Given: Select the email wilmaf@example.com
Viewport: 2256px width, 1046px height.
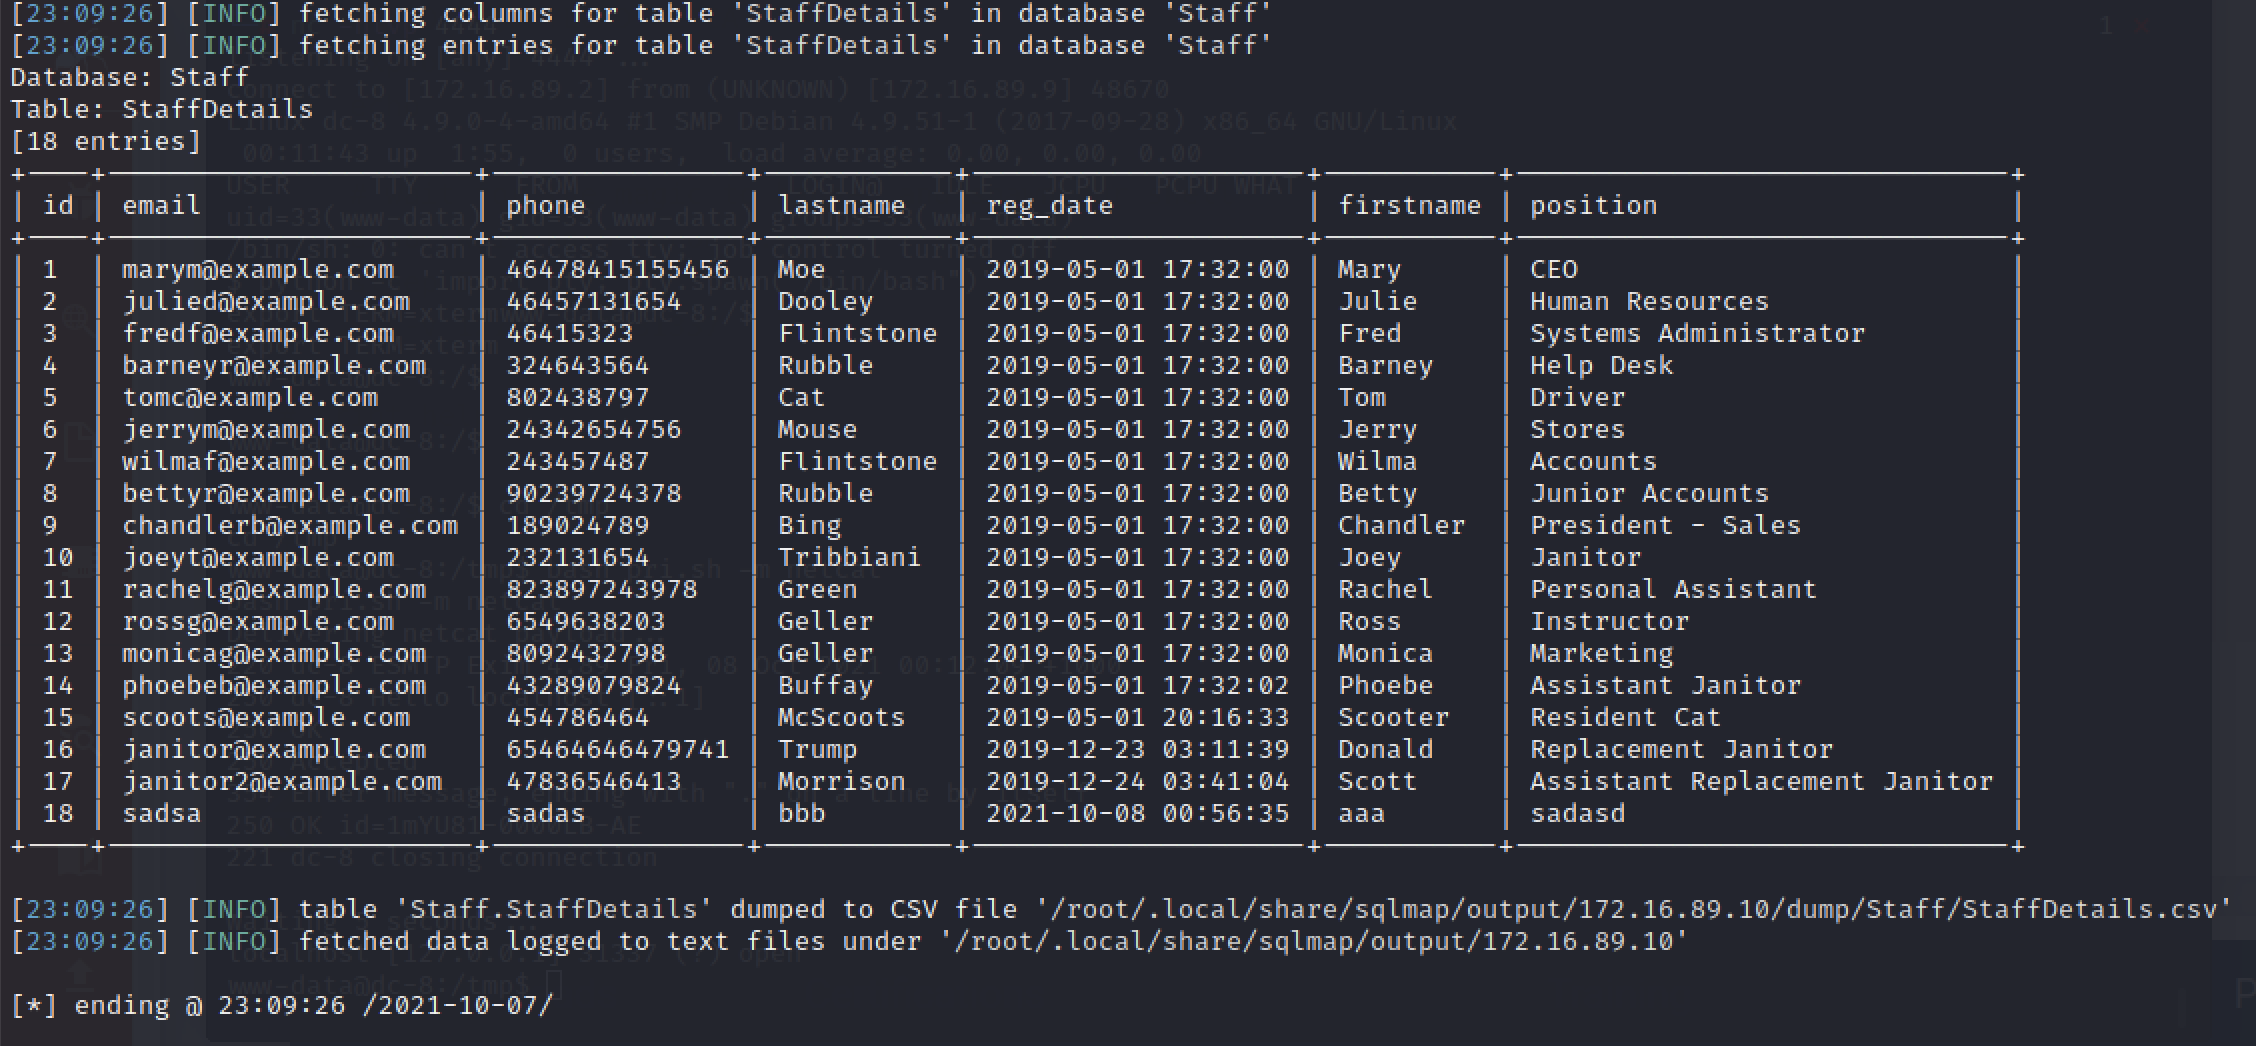Looking at the screenshot, I should point(266,461).
